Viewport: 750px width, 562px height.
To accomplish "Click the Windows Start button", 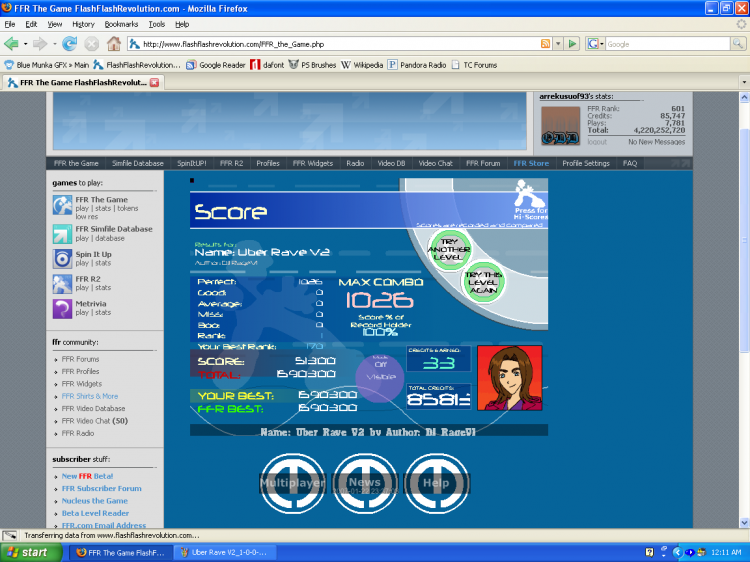I will [31, 552].
